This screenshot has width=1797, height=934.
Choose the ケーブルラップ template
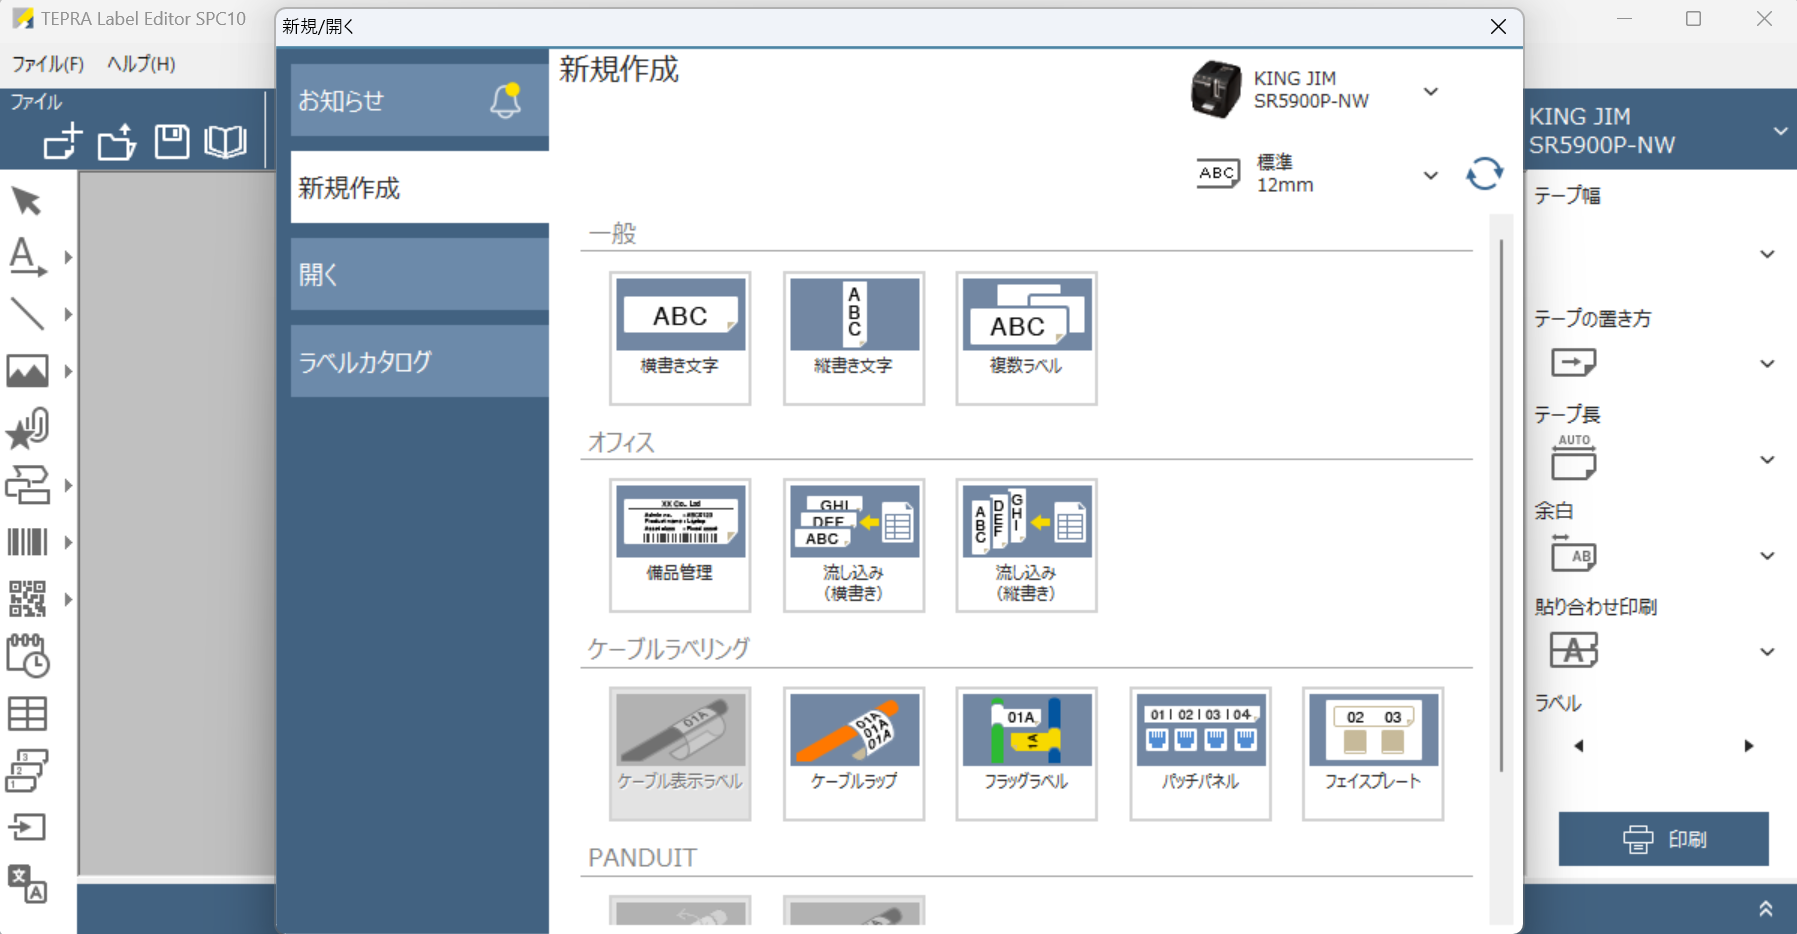pyautogui.click(x=853, y=753)
